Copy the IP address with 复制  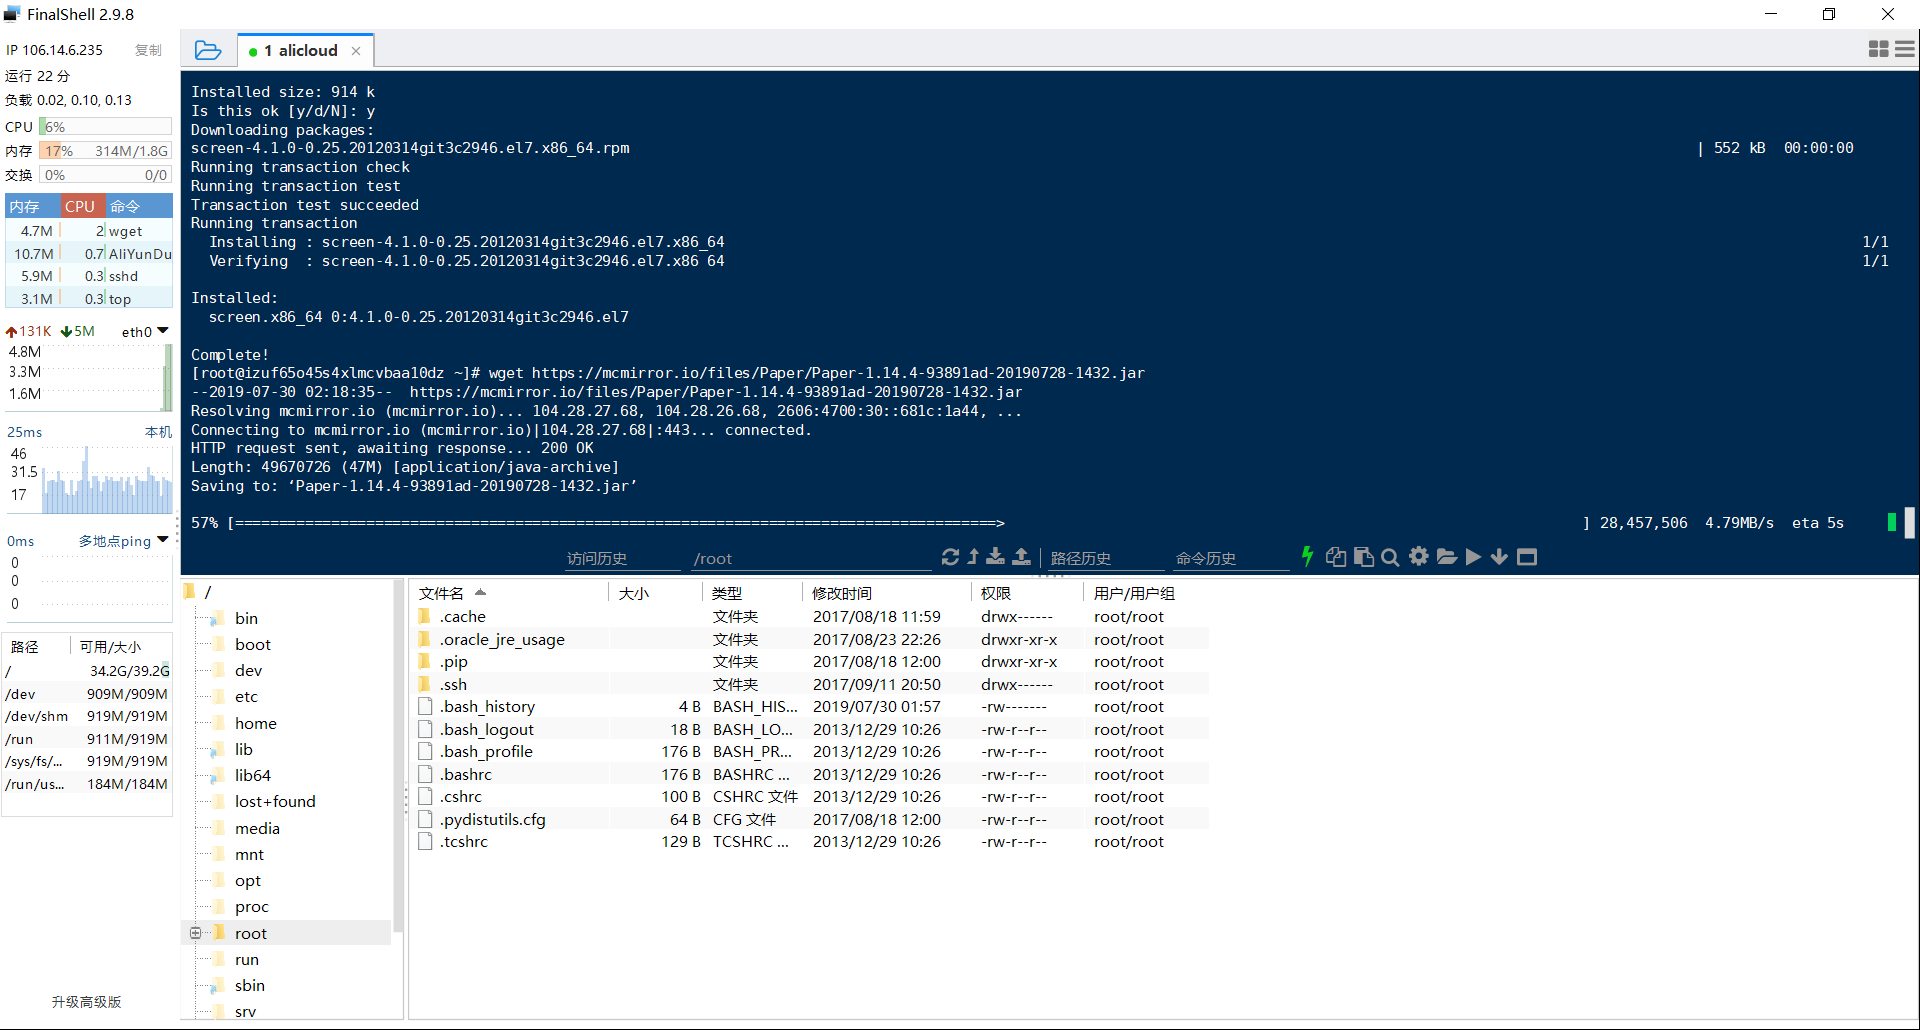(x=148, y=50)
